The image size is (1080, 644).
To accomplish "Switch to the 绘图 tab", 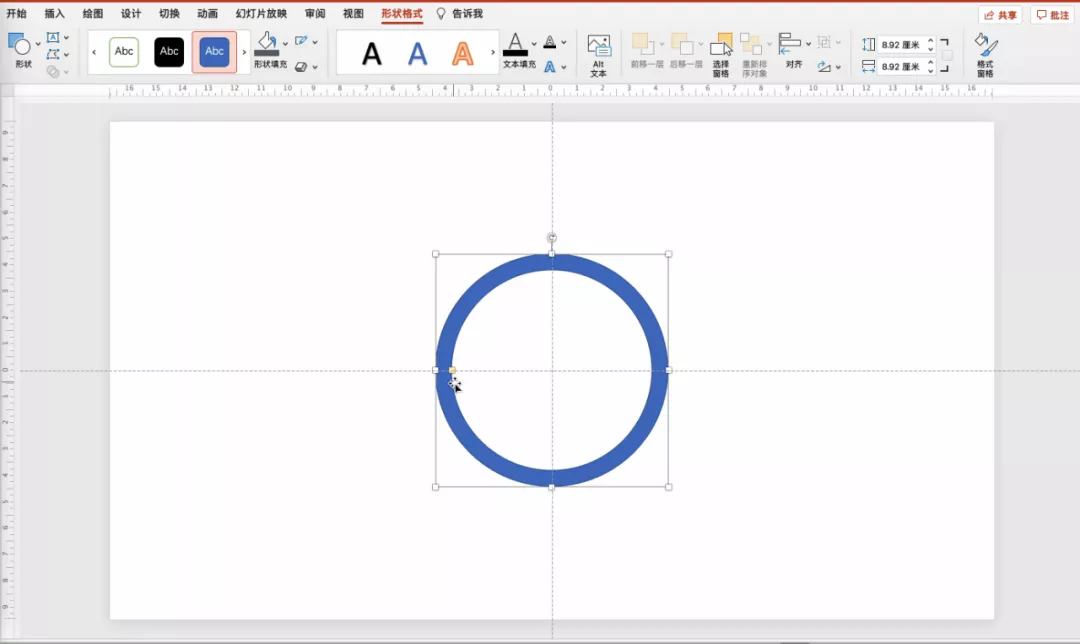I will pyautogui.click(x=93, y=14).
